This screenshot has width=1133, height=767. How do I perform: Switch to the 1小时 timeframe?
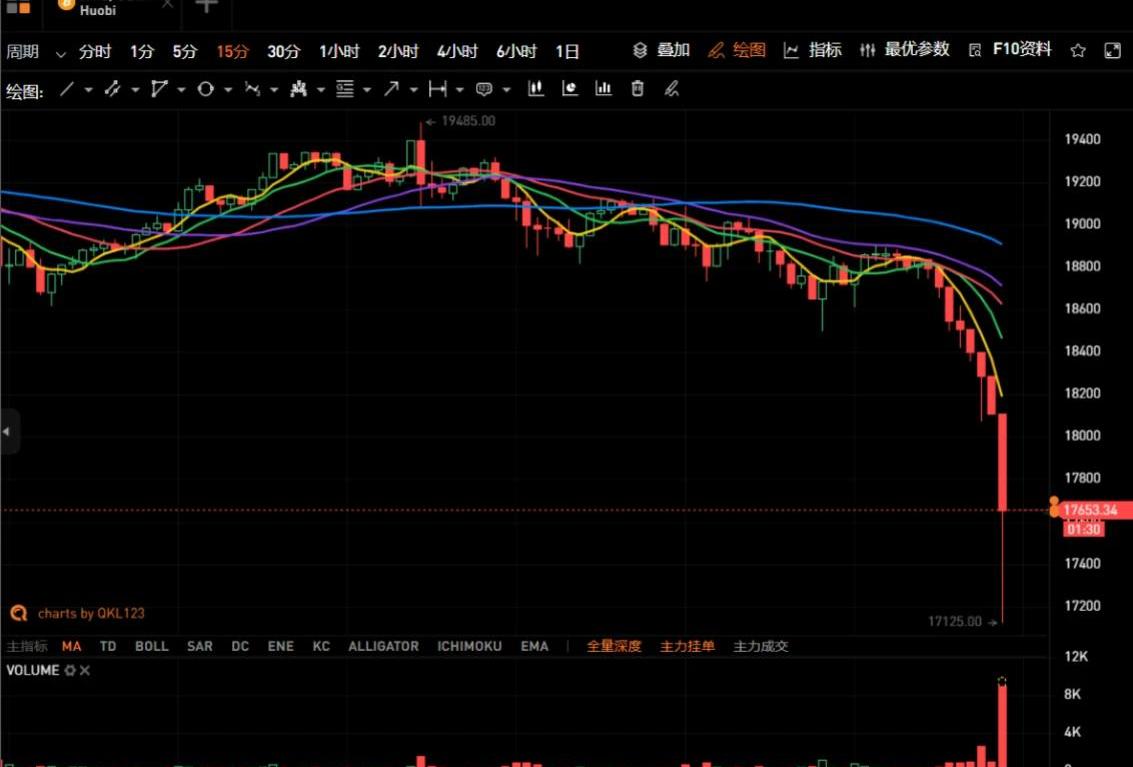pos(339,52)
